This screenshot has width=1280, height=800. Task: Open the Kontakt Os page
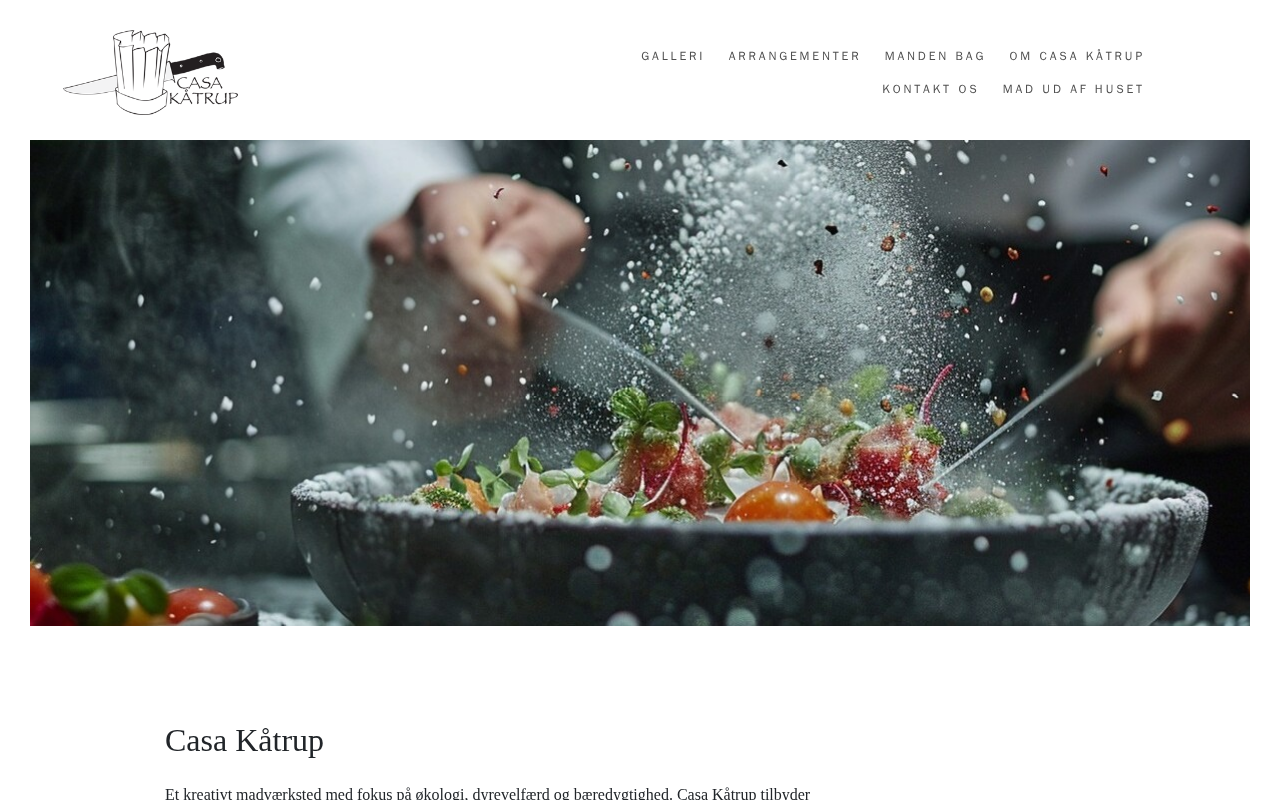point(930,89)
